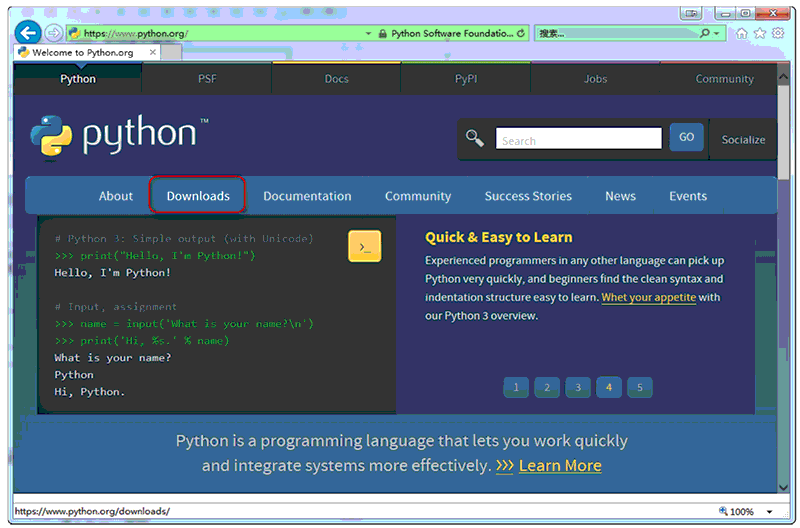
Task: Open the Docs top navigation tab
Action: 337,79
